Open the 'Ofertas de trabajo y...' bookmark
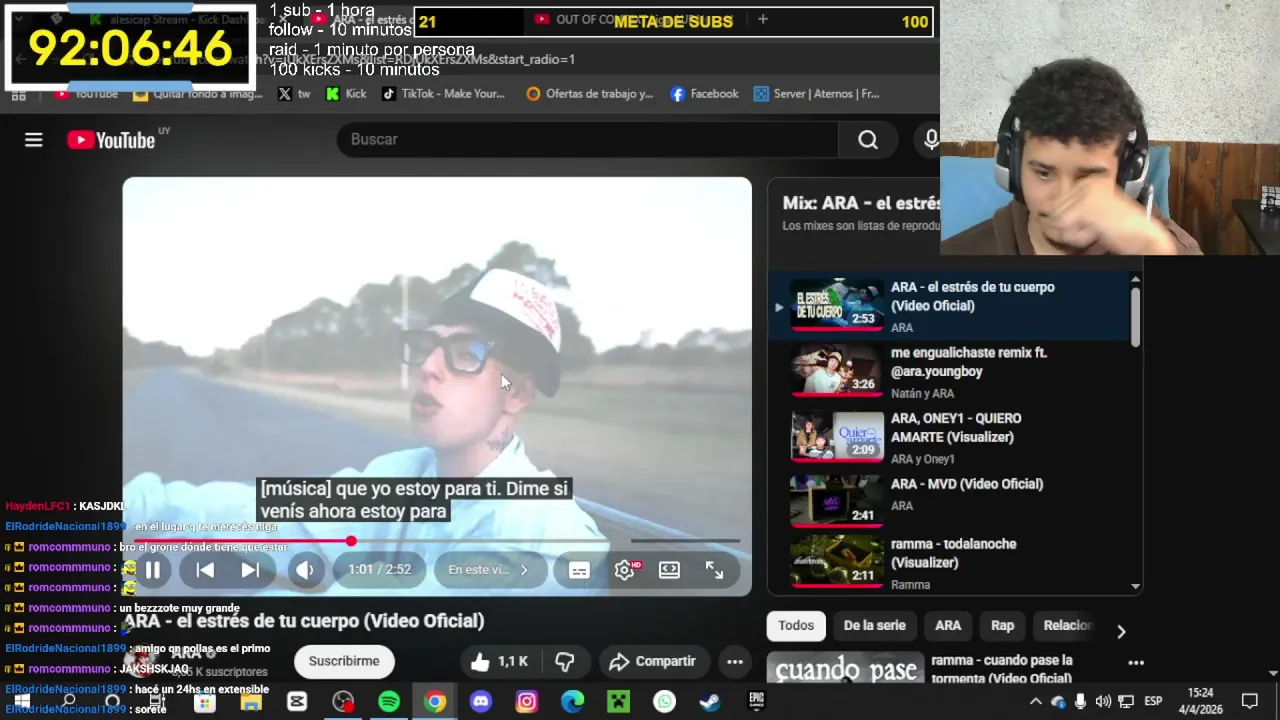 pyautogui.click(x=589, y=94)
